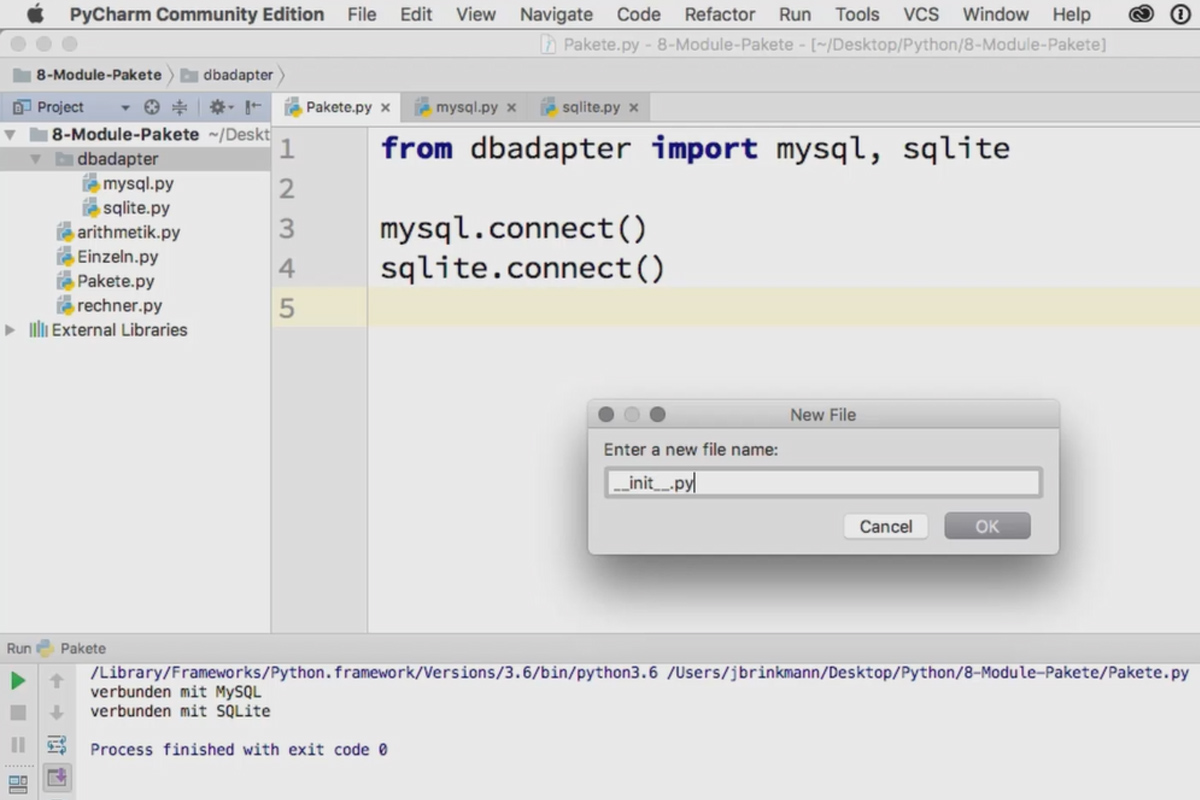Collapse the 8-Module-Pakete root folder

tap(11, 134)
